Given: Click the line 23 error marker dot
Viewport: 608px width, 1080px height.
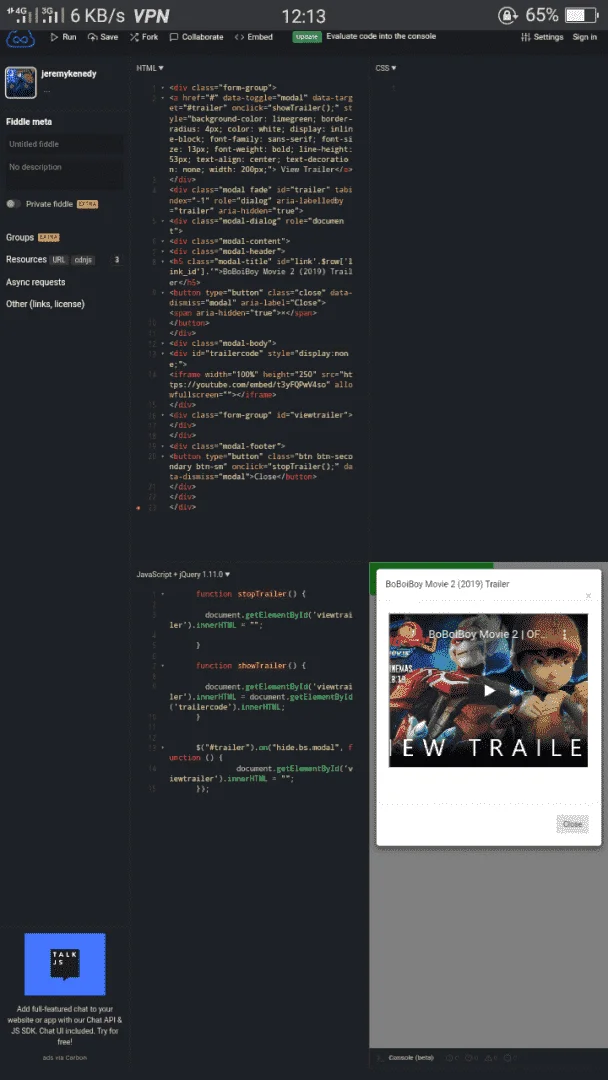Looking at the screenshot, I should coord(140,508).
